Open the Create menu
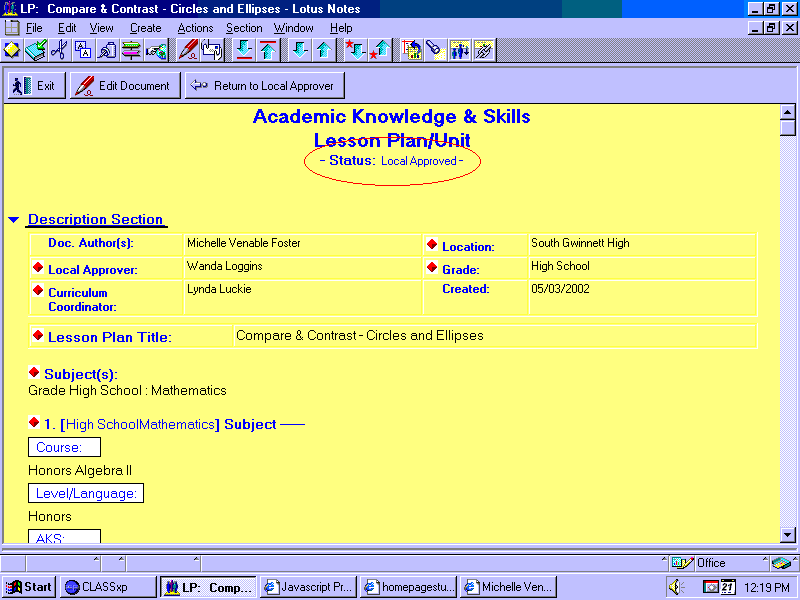Screen dimensions: 800x600 (145, 28)
